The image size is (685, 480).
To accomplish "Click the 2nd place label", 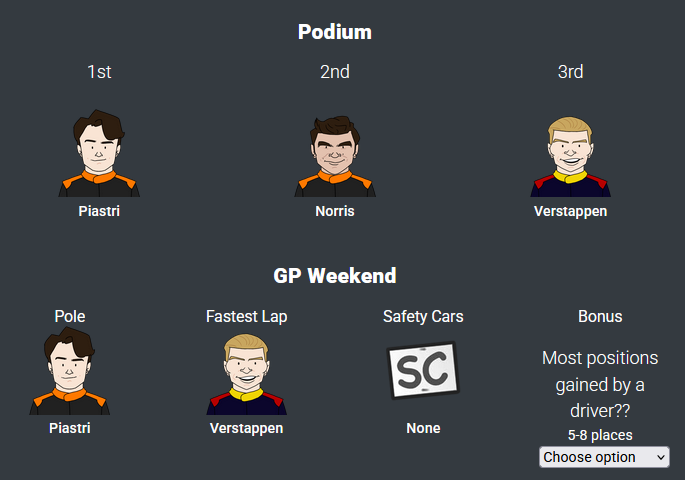I will coord(335,72).
